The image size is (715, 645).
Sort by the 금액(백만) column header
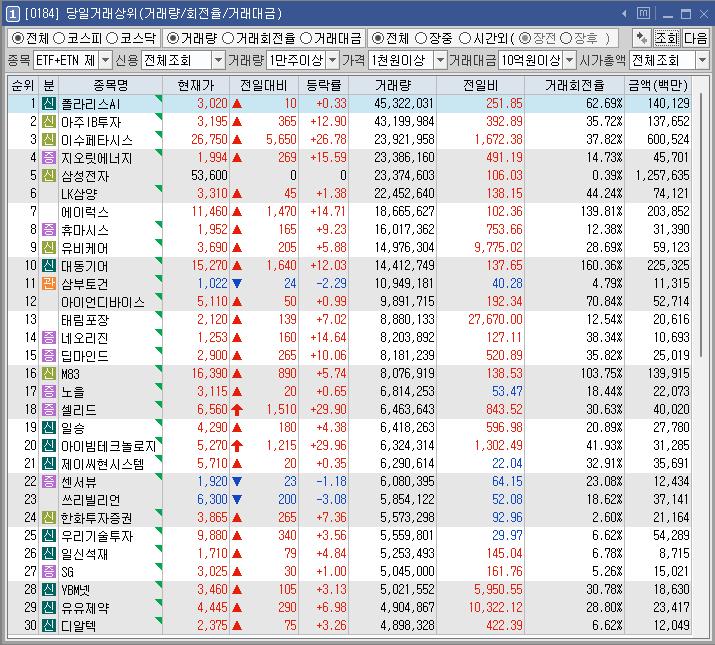tap(658, 85)
